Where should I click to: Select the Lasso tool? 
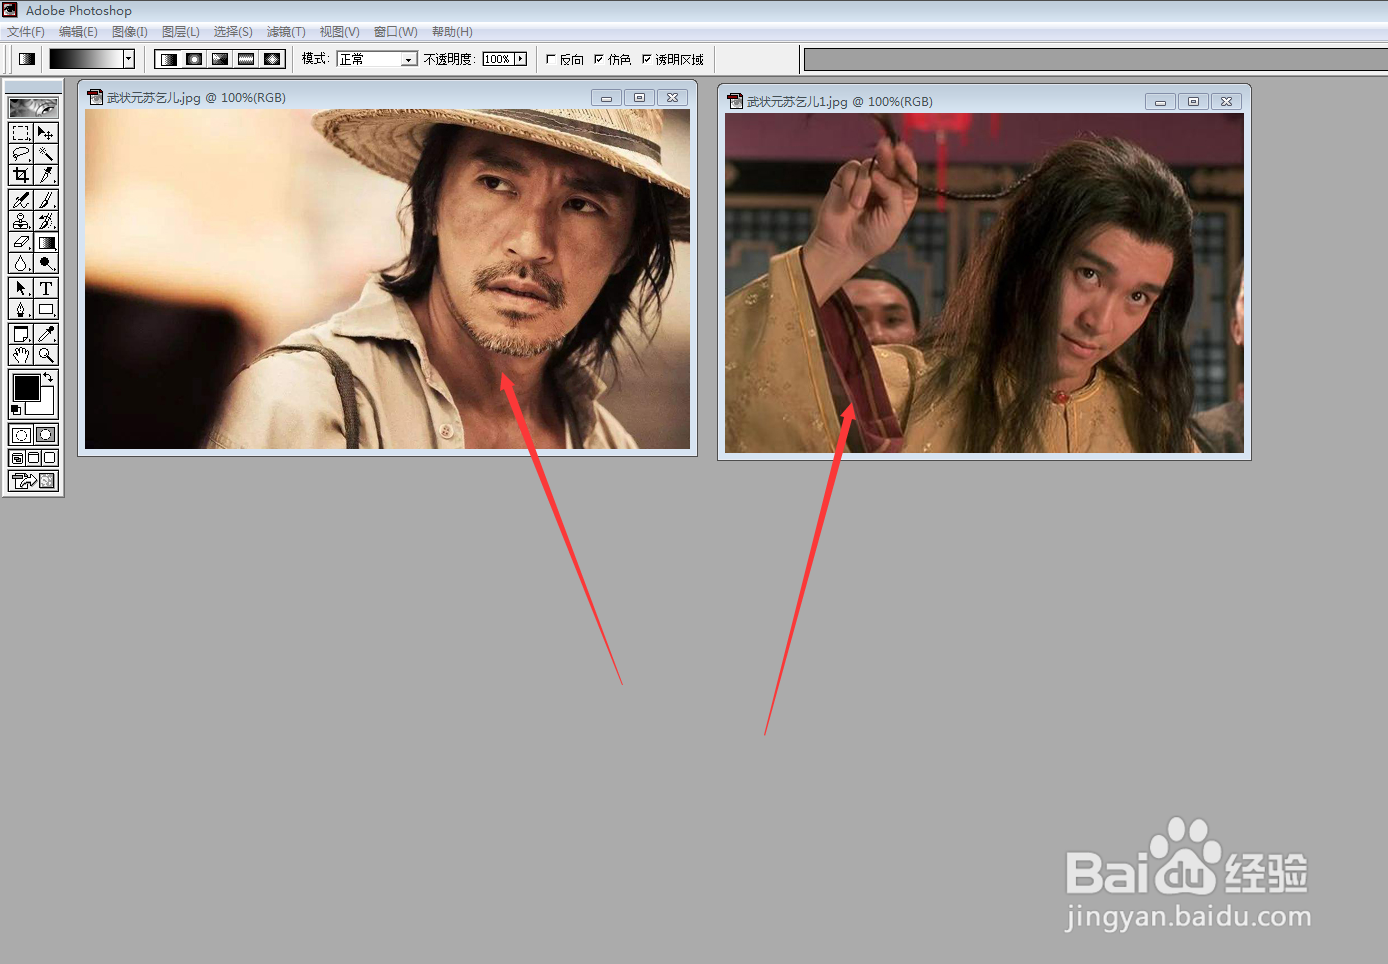21,154
